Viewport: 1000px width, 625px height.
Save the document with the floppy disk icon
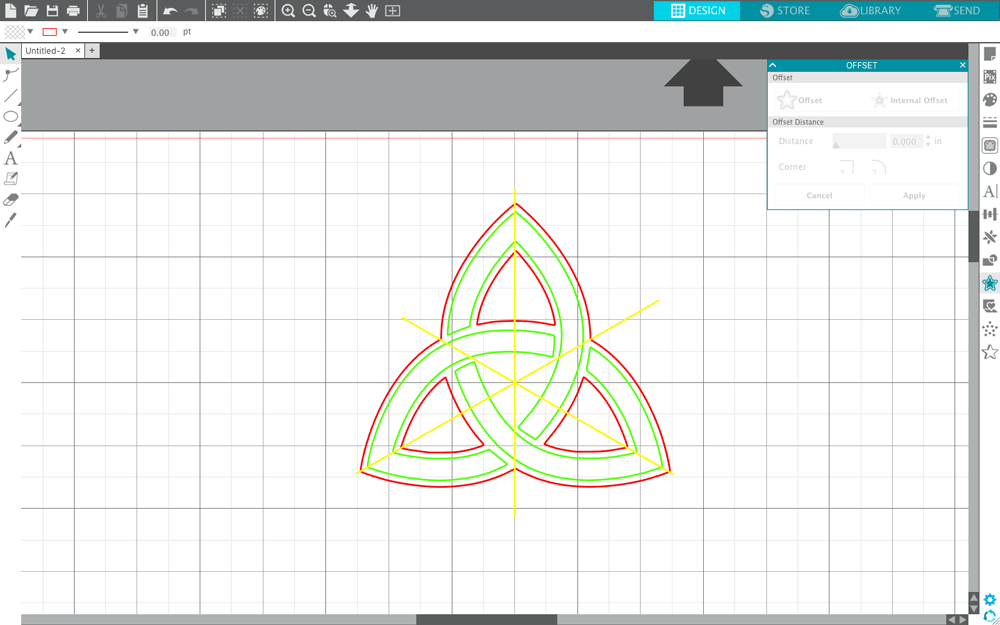pos(52,10)
